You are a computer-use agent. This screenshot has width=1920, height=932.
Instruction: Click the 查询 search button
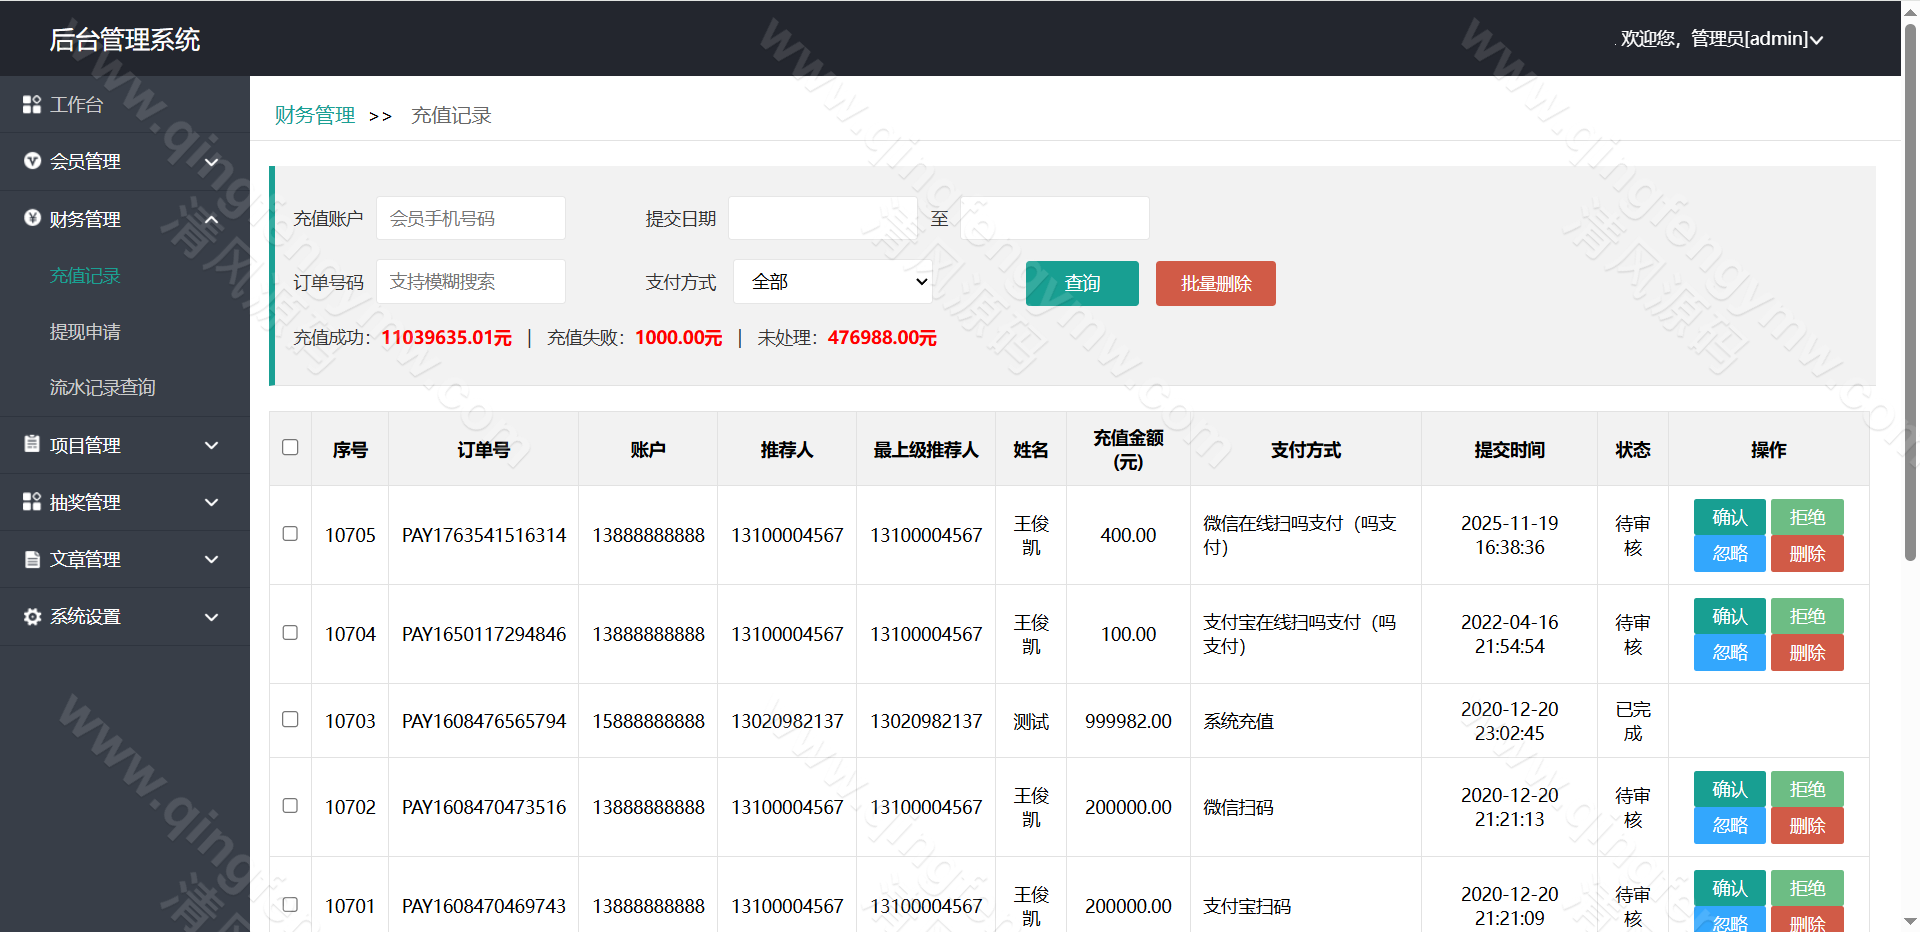tap(1081, 283)
